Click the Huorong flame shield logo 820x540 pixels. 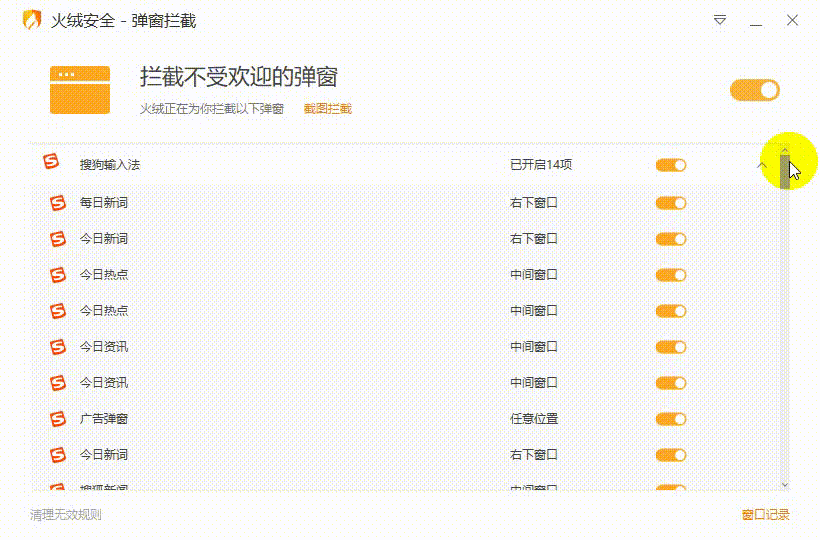pos(32,20)
